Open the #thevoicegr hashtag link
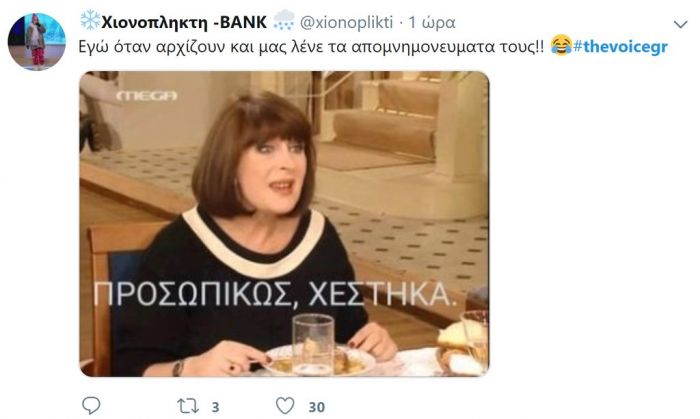 (x=621, y=46)
